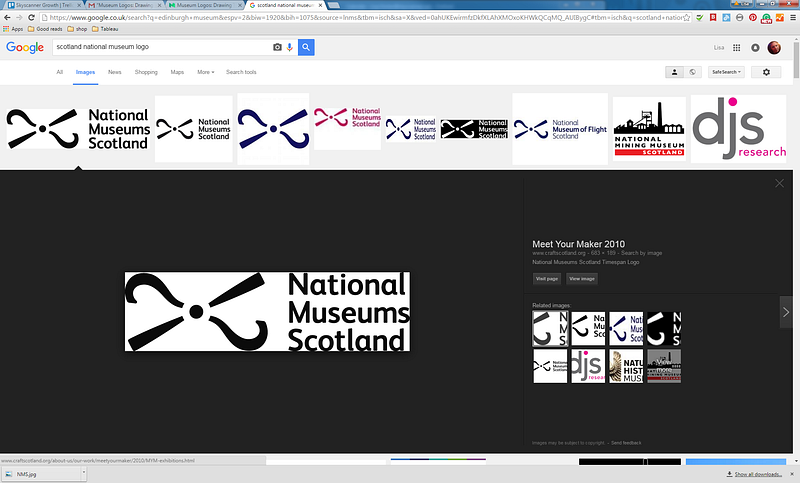Viewport: 800px width, 483px height.
Task: Click the Pinterest extension icon
Action: pos(753,17)
